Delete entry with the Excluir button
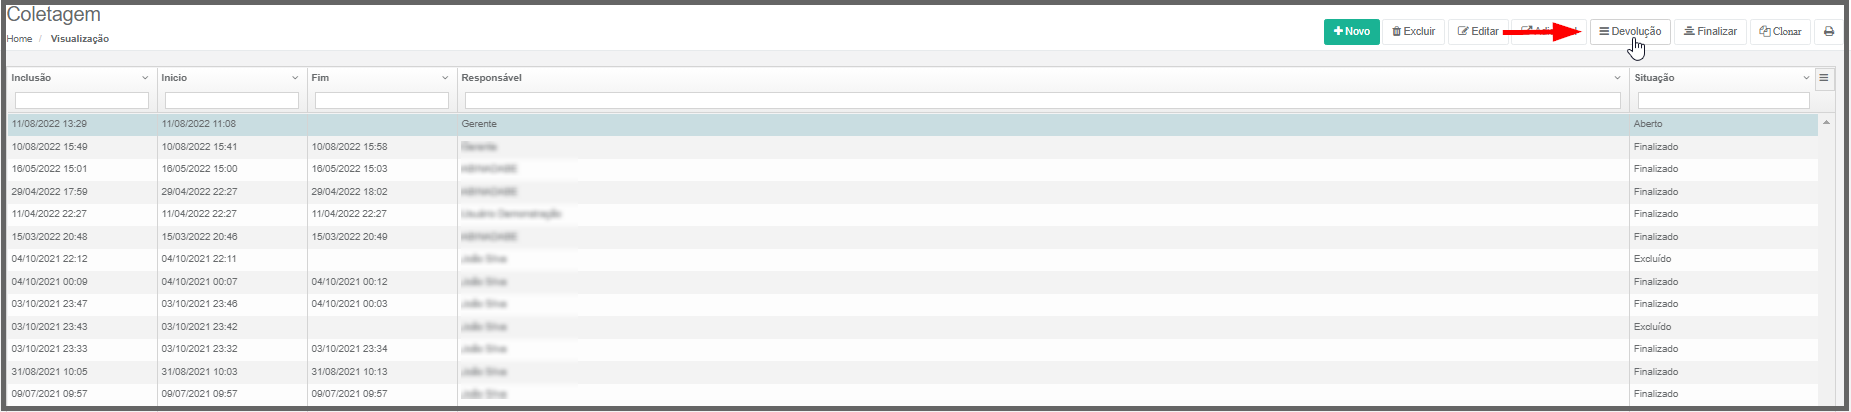This screenshot has height=412, width=1851. [x=1413, y=32]
